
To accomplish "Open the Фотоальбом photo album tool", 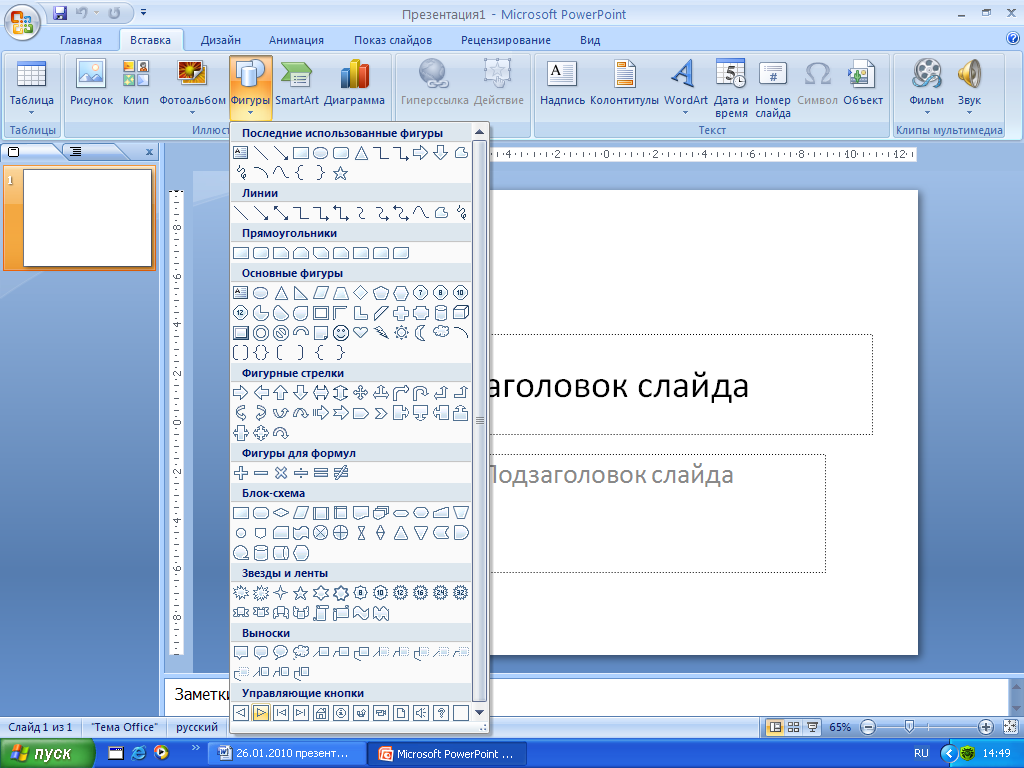I will click(192, 86).
